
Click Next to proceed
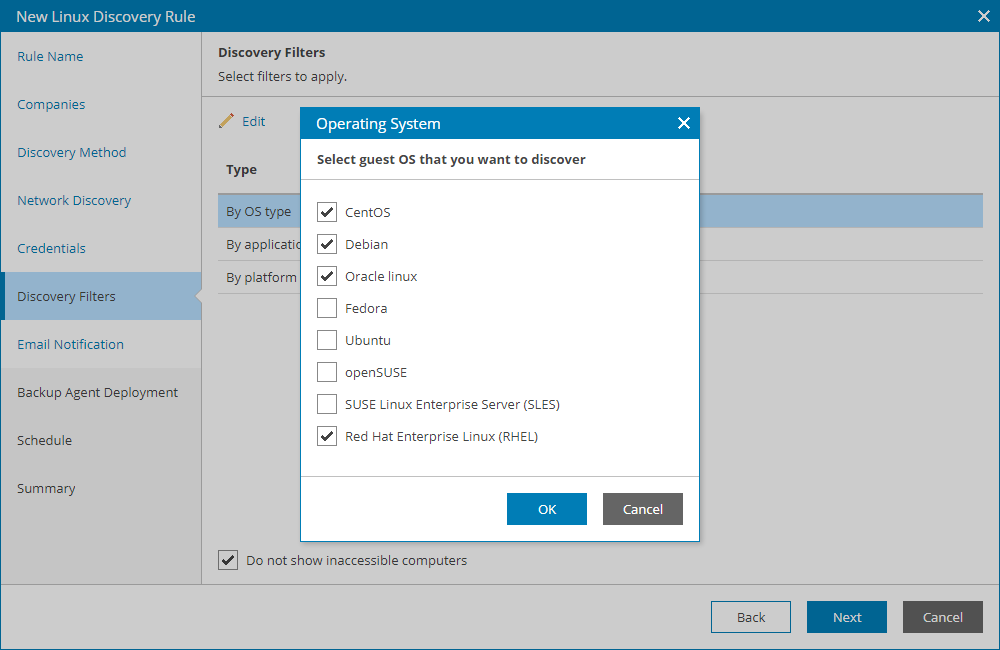846,617
